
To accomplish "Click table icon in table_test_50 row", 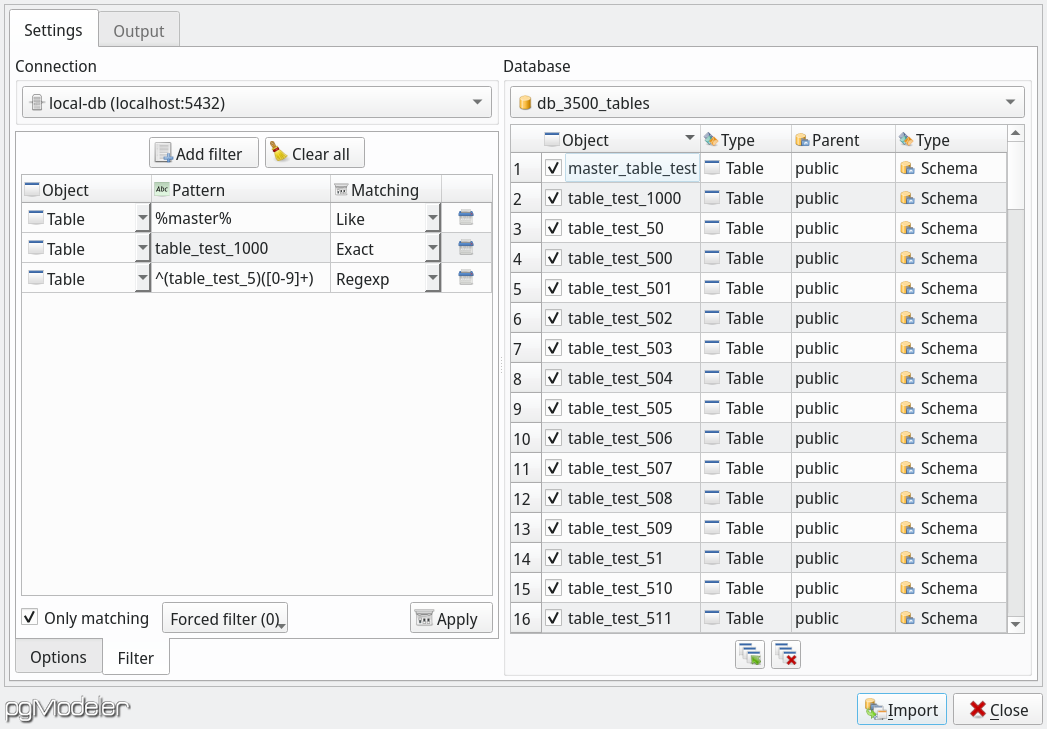I will tap(712, 228).
